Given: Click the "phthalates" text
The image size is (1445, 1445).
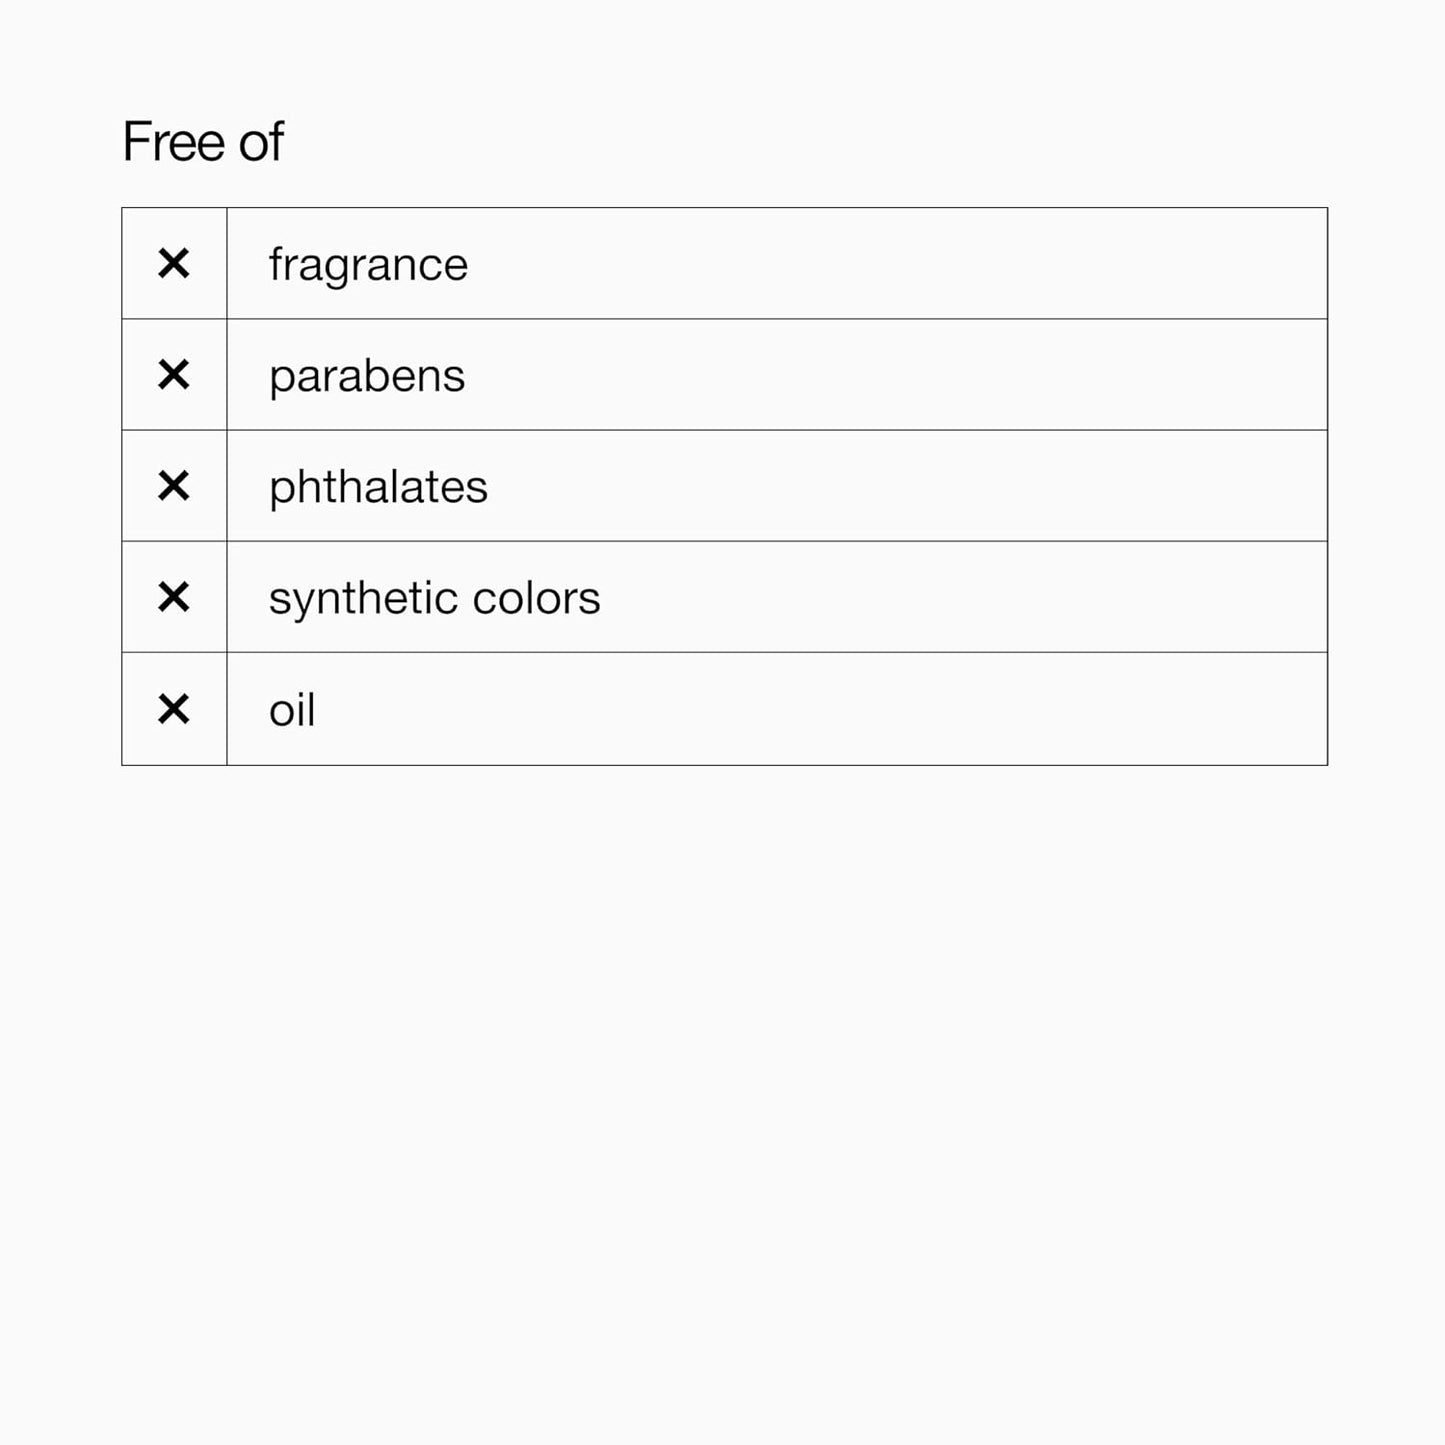Looking at the screenshot, I should 378,487.
